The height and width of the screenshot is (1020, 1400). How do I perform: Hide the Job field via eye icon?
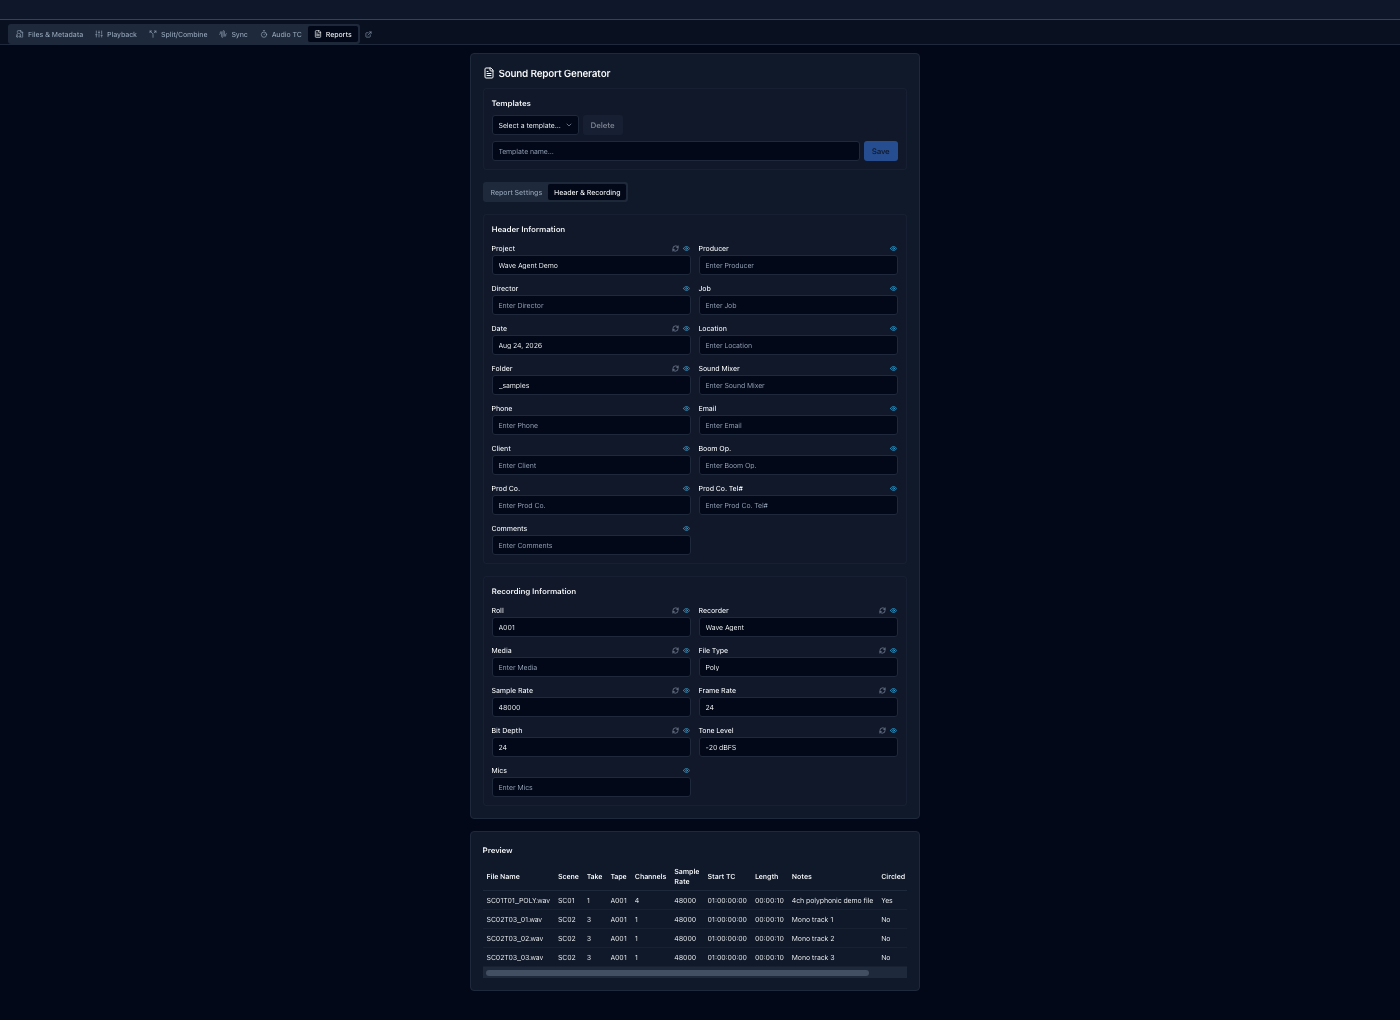893,288
